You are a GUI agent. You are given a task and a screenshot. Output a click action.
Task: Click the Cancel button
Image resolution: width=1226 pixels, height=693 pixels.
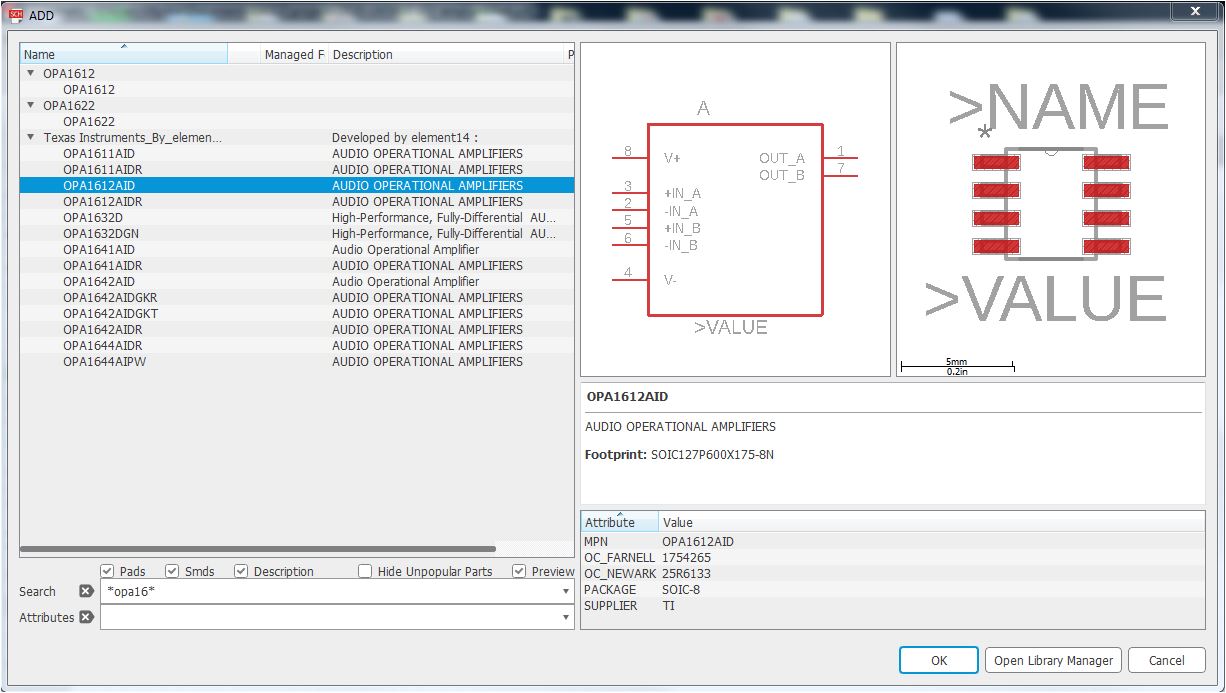(1166, 660)
